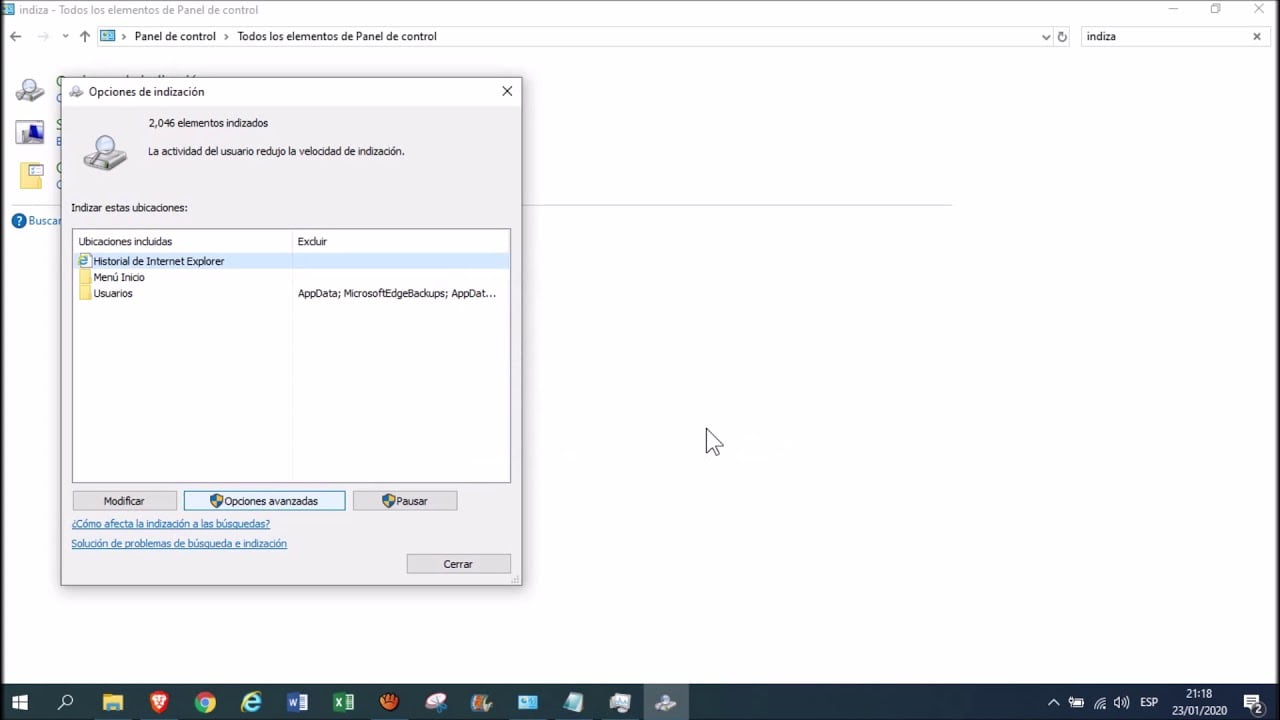Select Menú Inicio location row
Image resolution: width=1280 pixels, height=720 pixels.
pos(292,277)
